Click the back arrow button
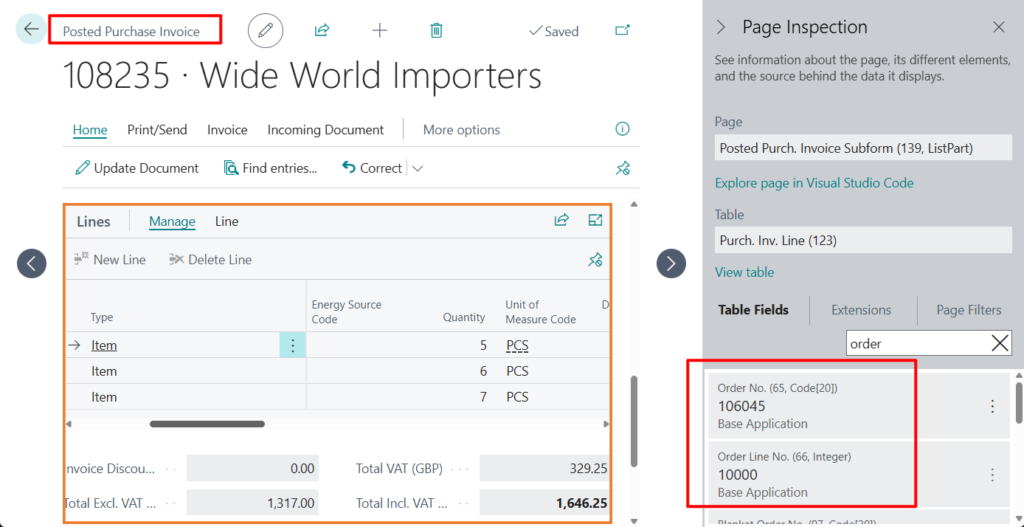This screenshot has width=1024, height=527. coord(31,29)
